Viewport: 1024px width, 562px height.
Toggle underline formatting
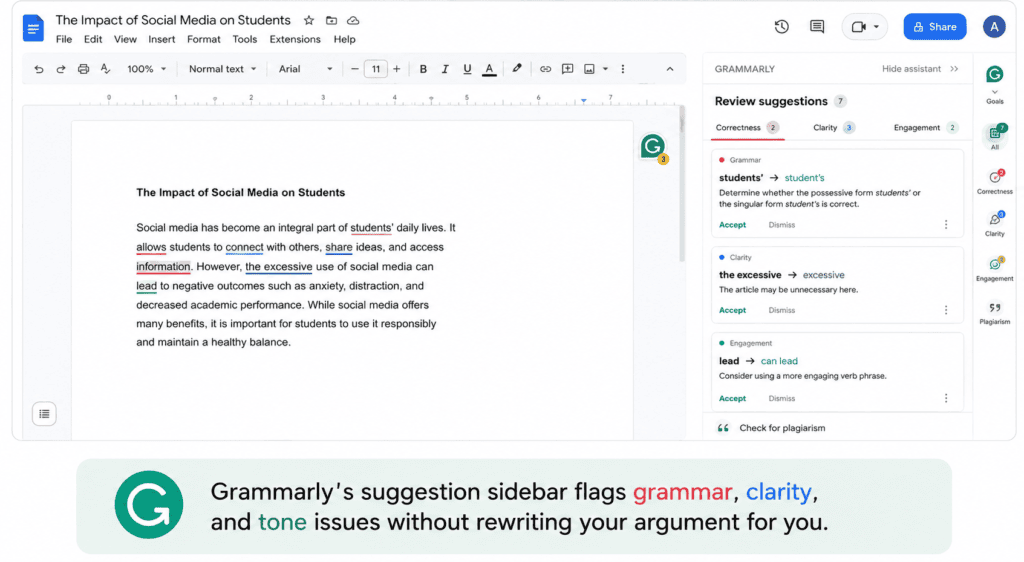tap(467, 69)
